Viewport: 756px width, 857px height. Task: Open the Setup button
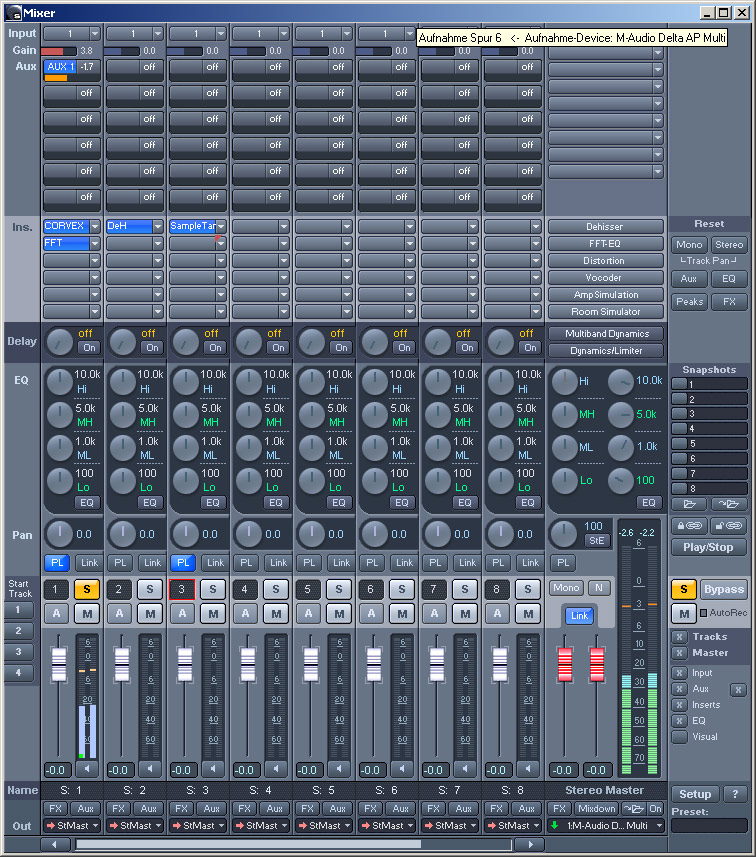tap(695, 794)
